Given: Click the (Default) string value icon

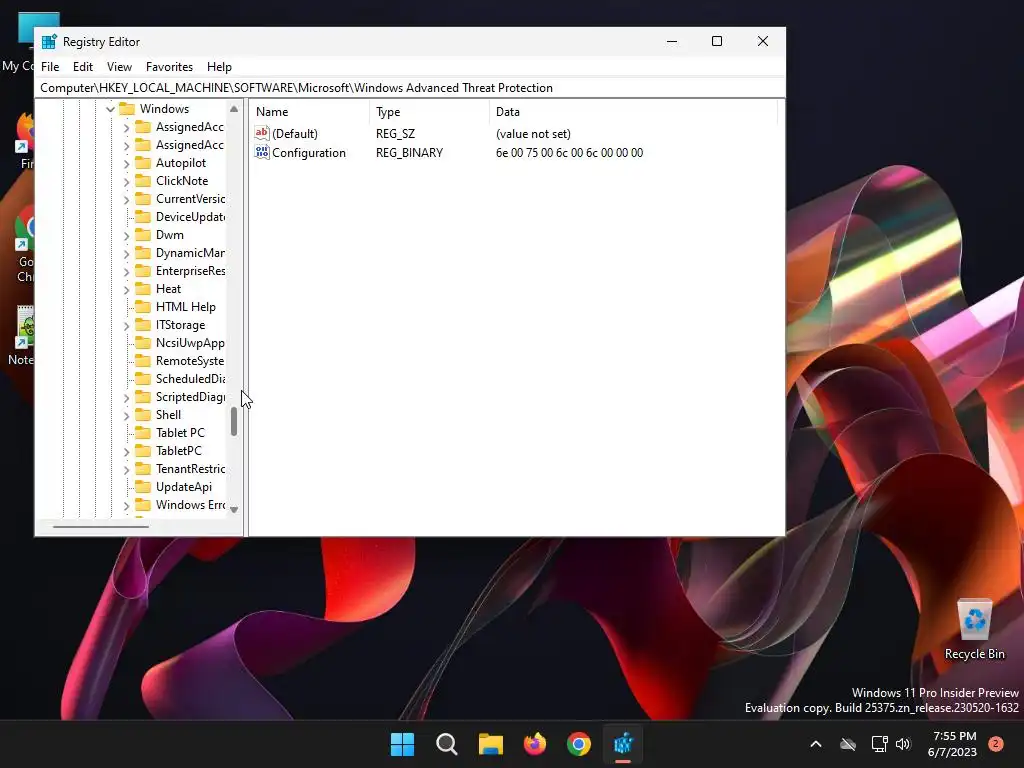Looking at the screenshot, I should click(262, 133).
